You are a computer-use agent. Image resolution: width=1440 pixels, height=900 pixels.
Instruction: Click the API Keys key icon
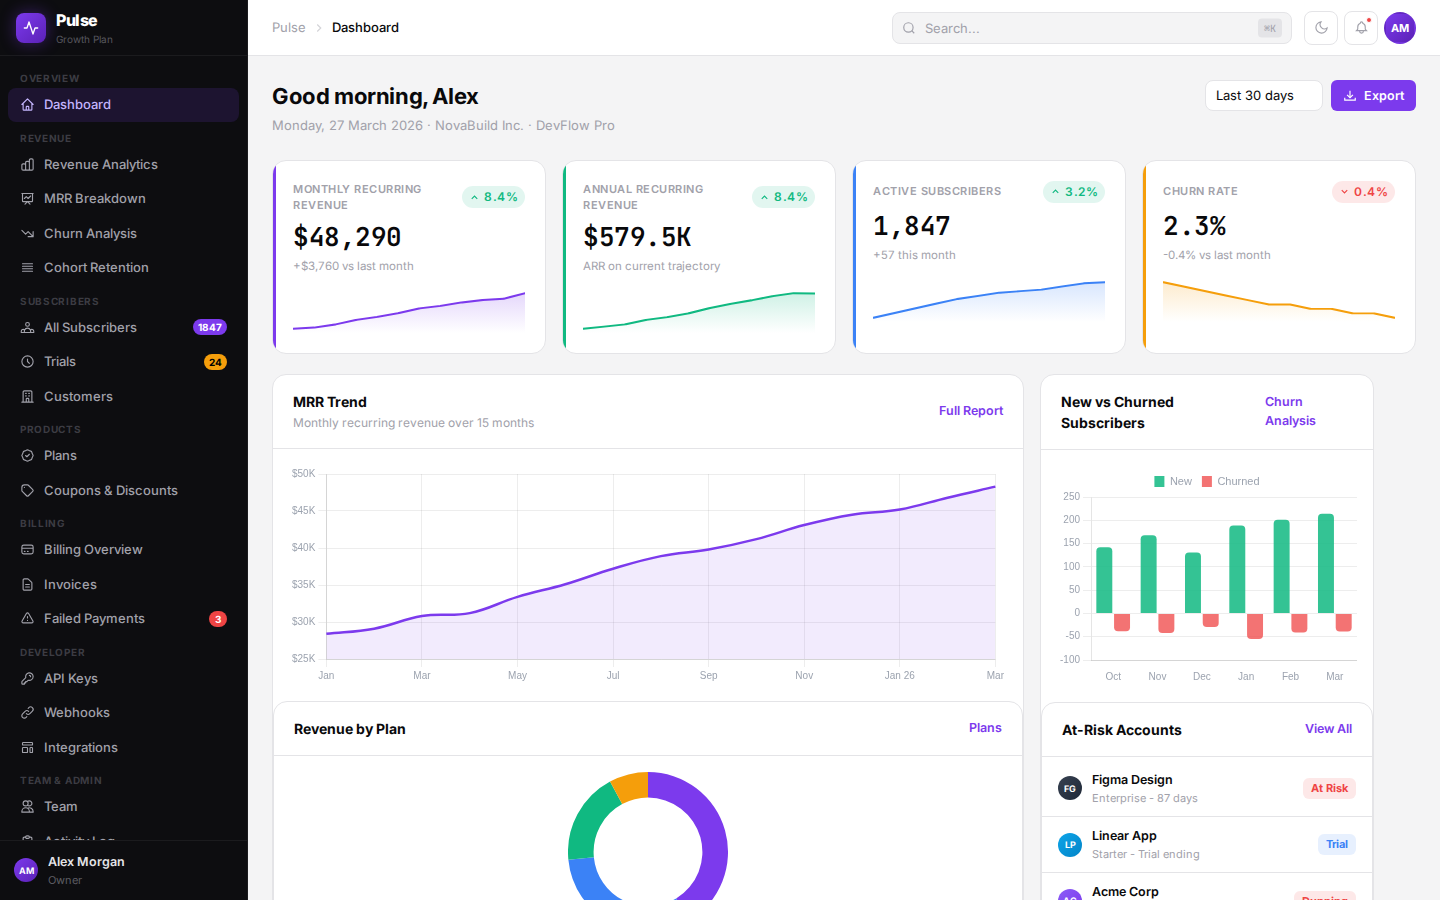(x=28, y=679)
